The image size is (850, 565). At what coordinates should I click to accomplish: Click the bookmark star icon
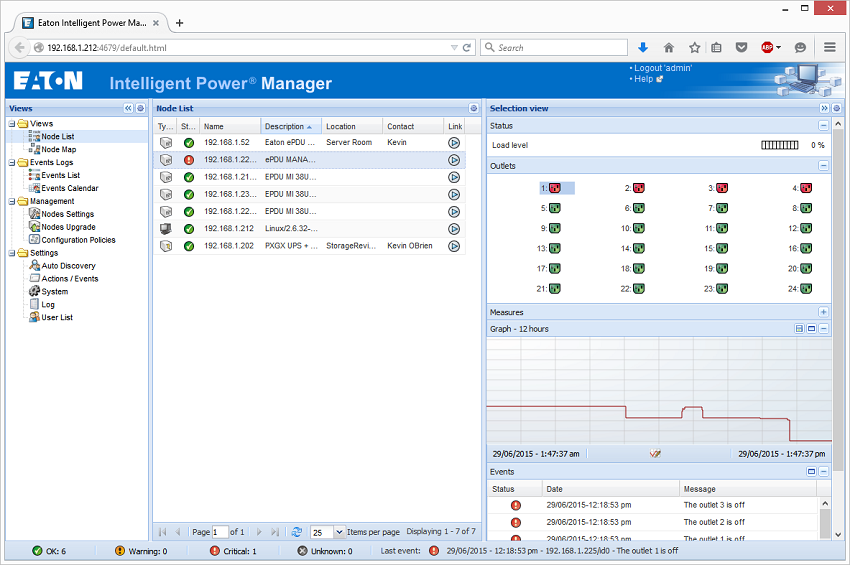tap(694, 48)
